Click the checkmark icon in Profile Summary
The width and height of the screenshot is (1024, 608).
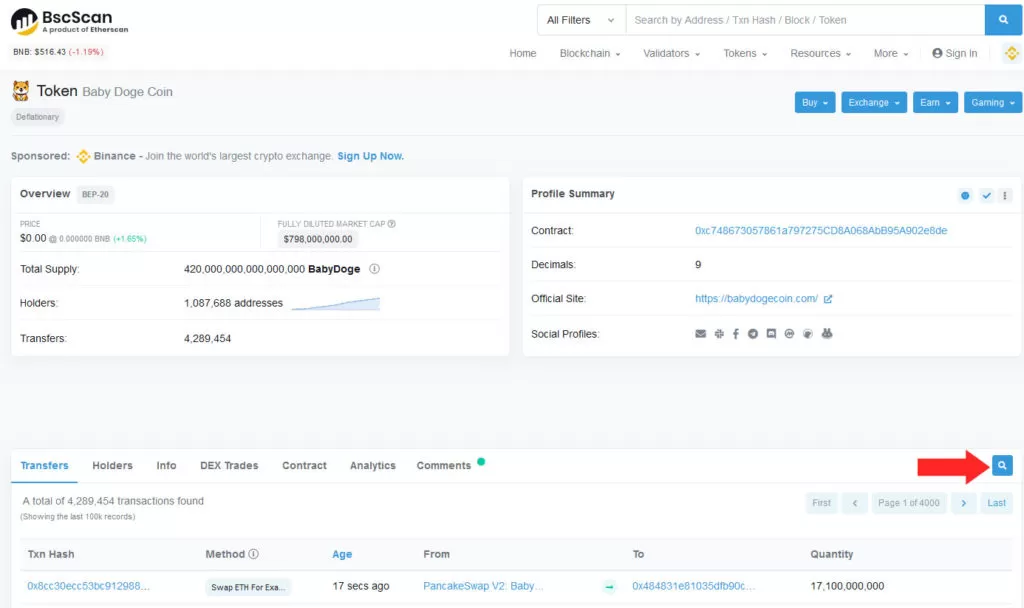point(986,195)
